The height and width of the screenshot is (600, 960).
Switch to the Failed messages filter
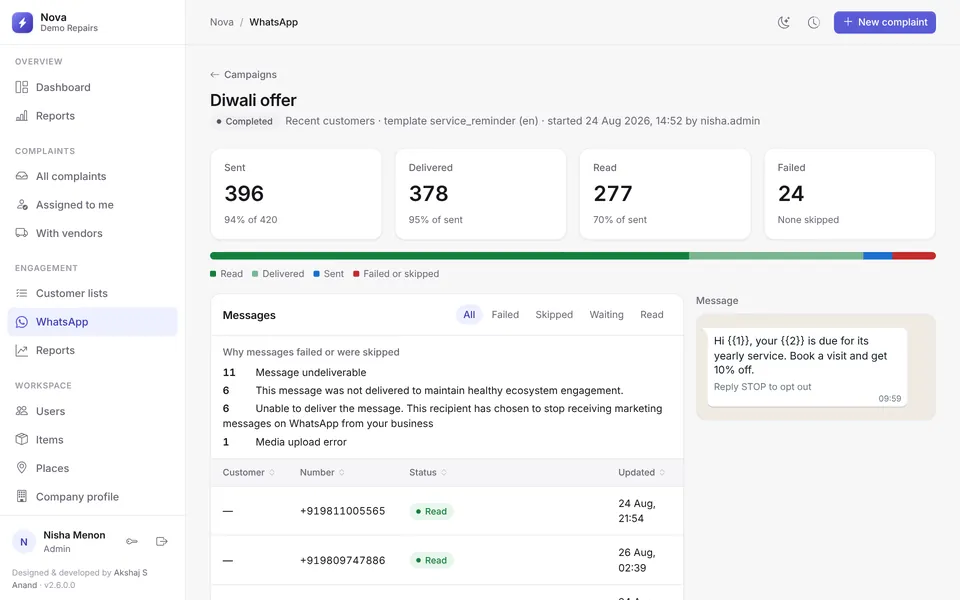(505, 315)
